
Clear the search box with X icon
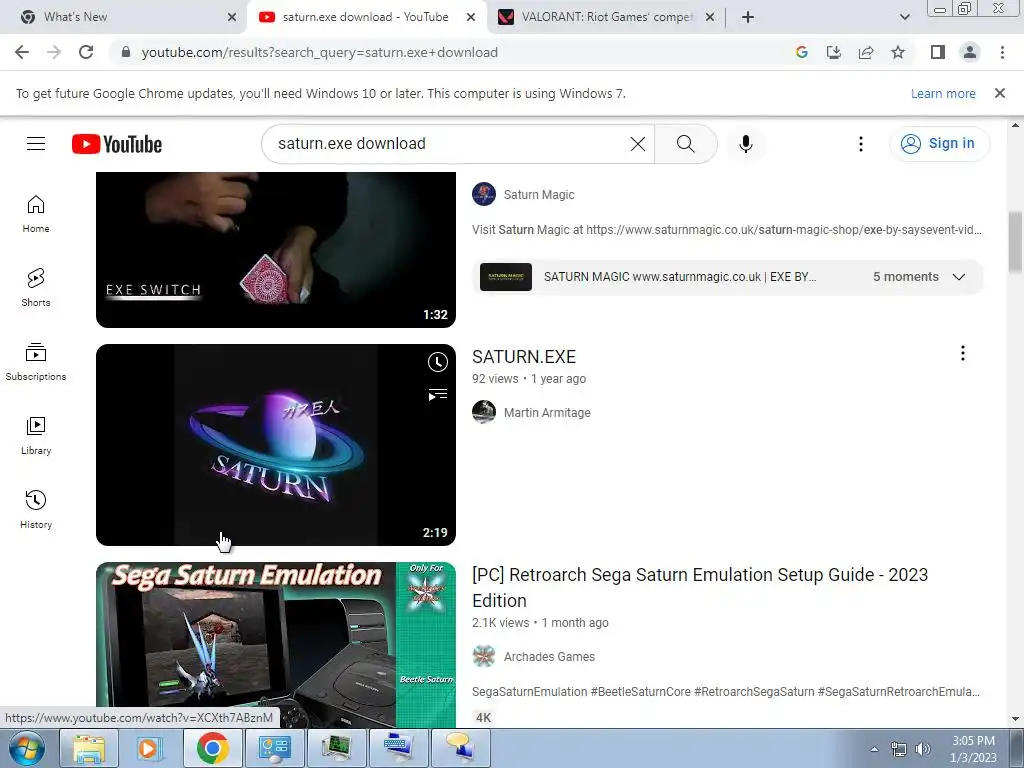(637, 144)
